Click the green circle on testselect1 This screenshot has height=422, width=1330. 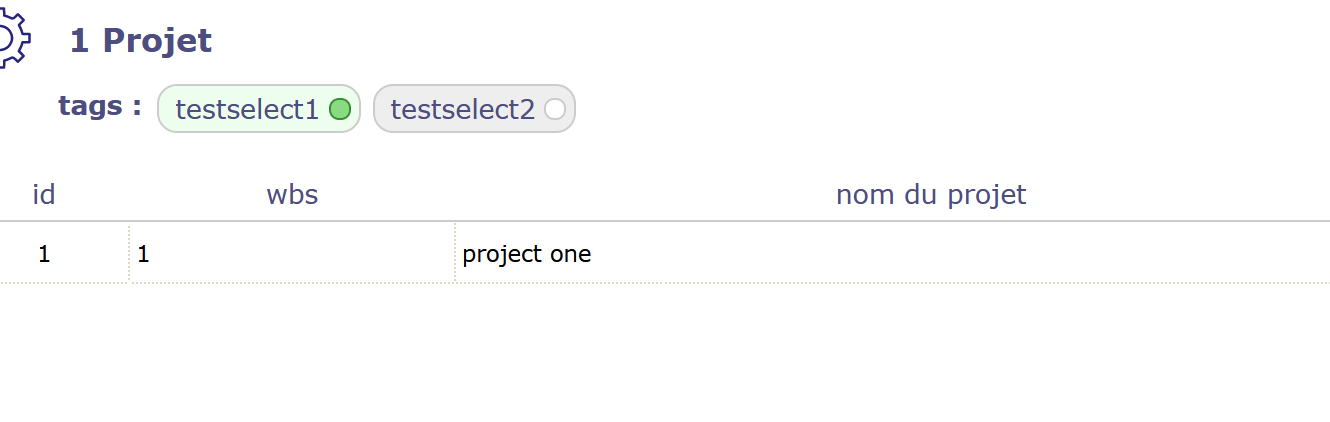340,109
